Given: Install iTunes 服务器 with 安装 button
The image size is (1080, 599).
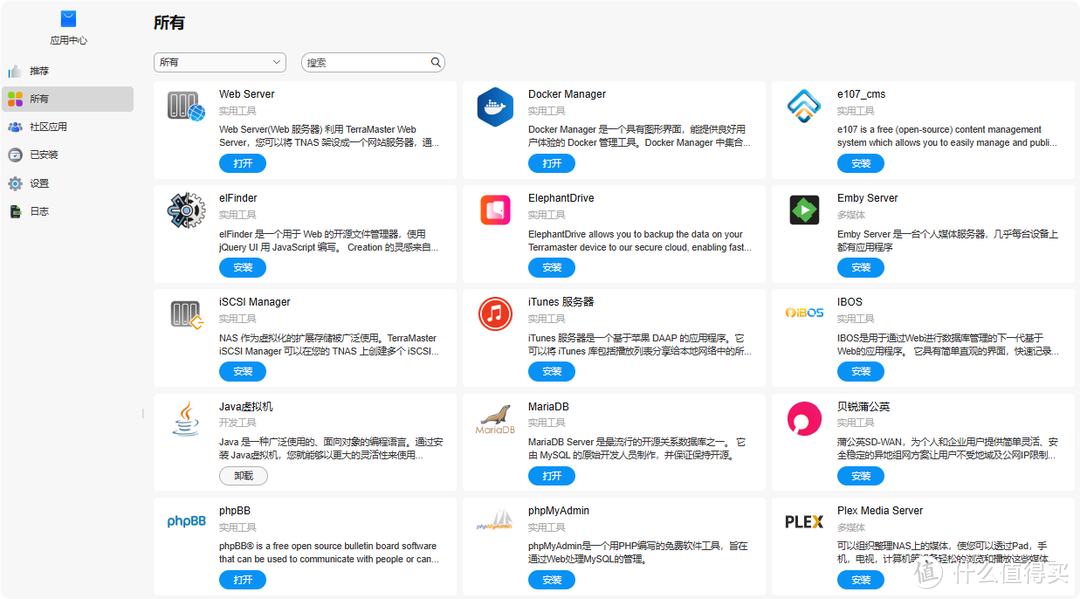Looking at the screenshot, I should click(552, 371).
